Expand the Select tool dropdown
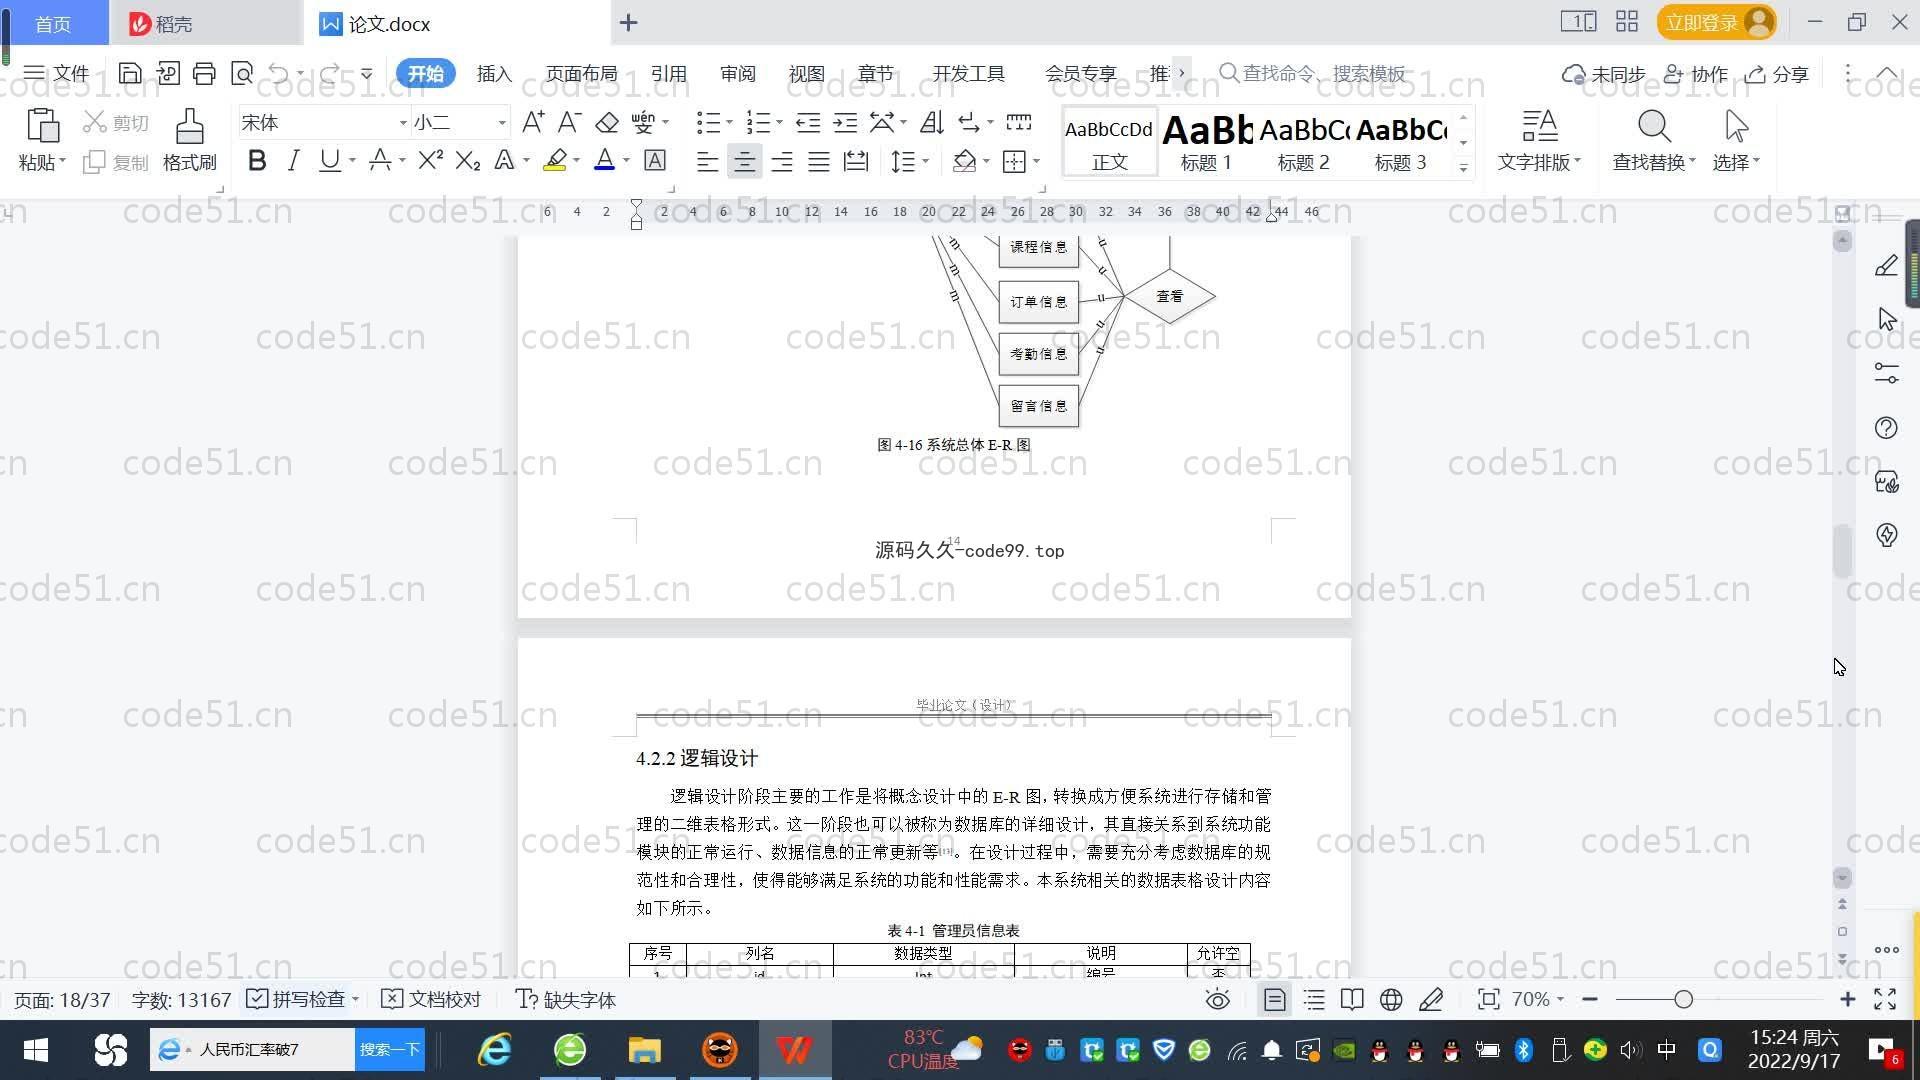The height and width of the screenshot is (1080, 1920). (x=1756, y=161)
